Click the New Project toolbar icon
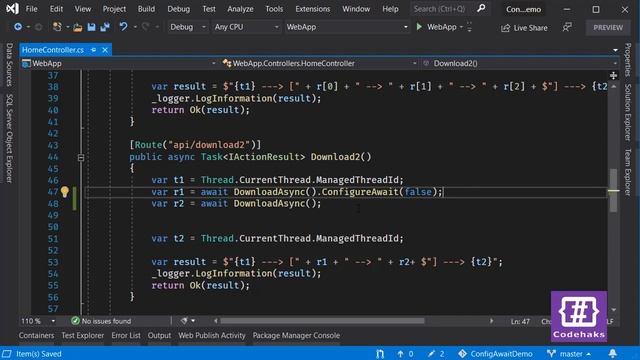 (x=57, y=27)
